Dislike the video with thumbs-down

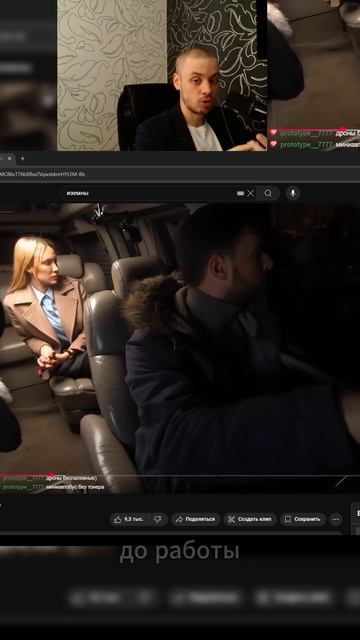[158, 519]
